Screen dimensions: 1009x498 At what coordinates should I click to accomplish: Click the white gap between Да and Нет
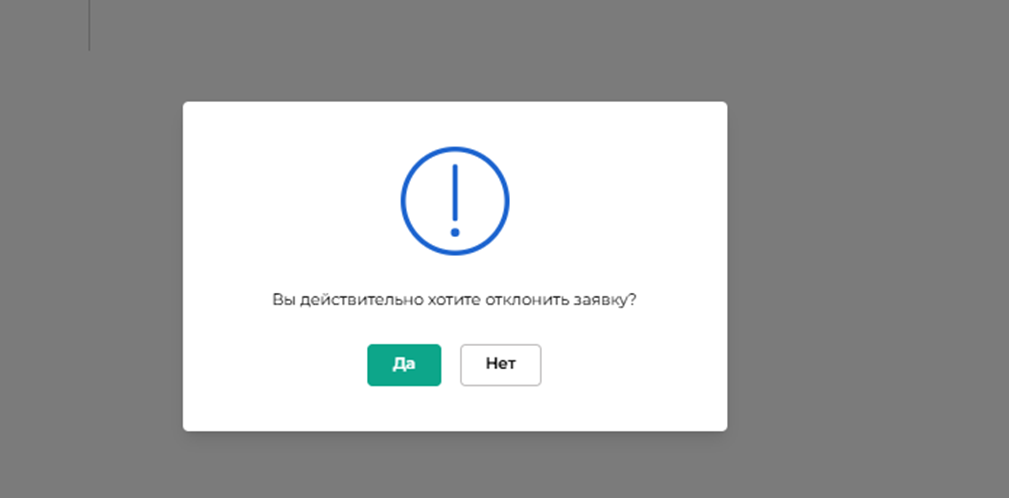450,365
